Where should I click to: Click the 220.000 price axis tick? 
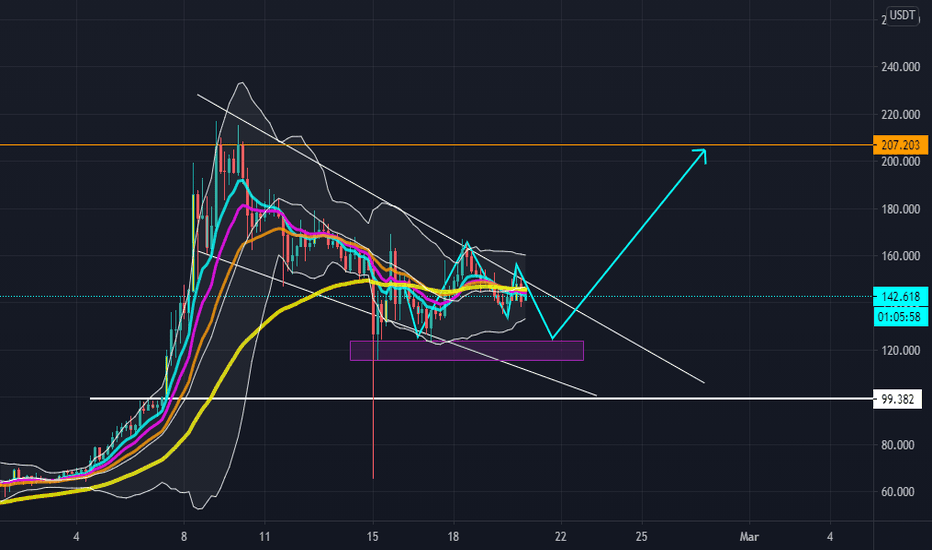(900, 114)
